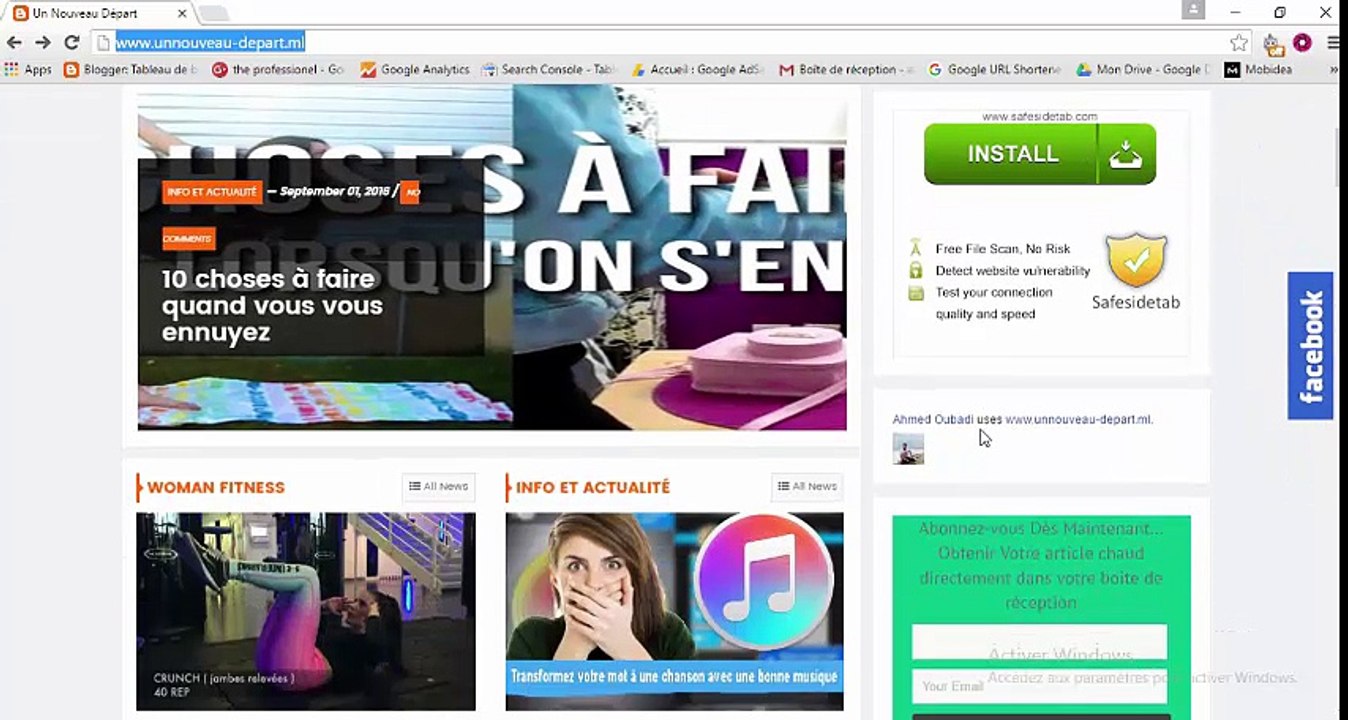Click the address bar URL field
The height and width of the screenshot is (720, 1348).
pyautogui.click(x=660, y=42)
